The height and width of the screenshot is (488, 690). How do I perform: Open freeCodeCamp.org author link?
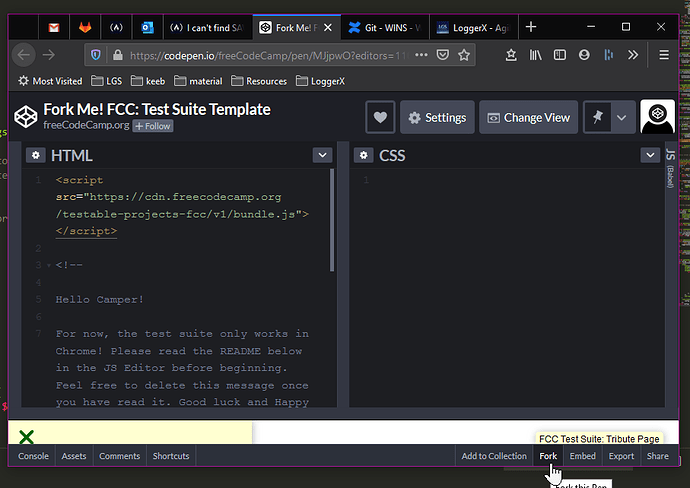click(86, 125)
